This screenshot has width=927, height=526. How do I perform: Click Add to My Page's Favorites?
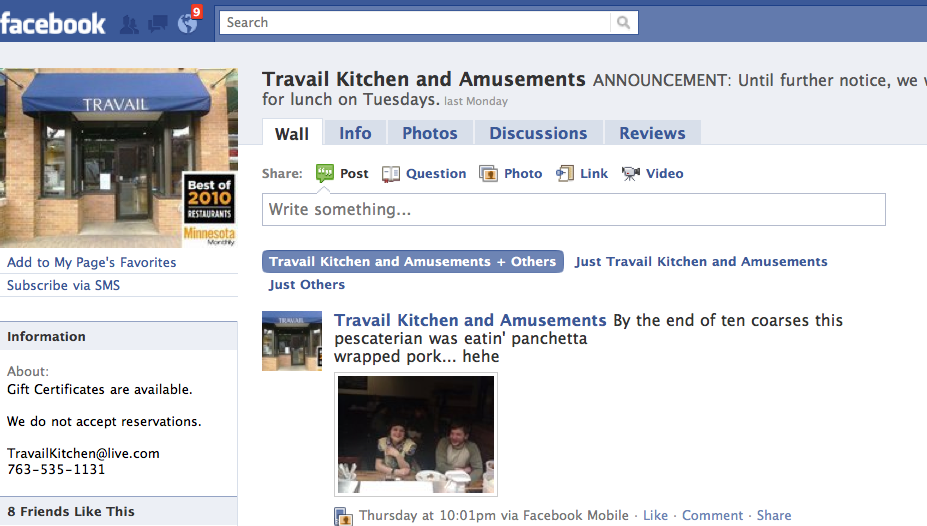[92, 262]
